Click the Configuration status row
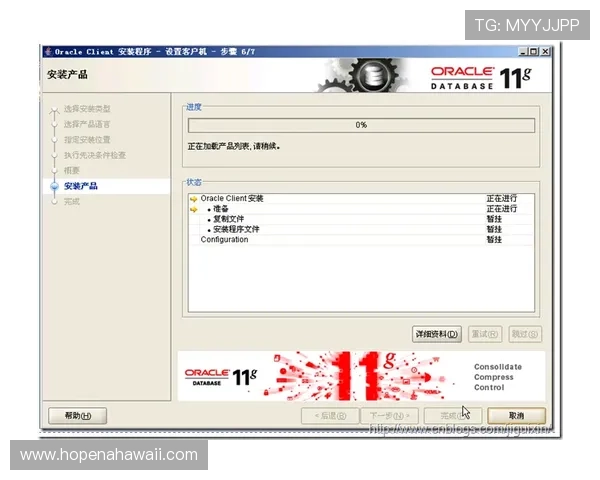 click(x=224, y=240)
